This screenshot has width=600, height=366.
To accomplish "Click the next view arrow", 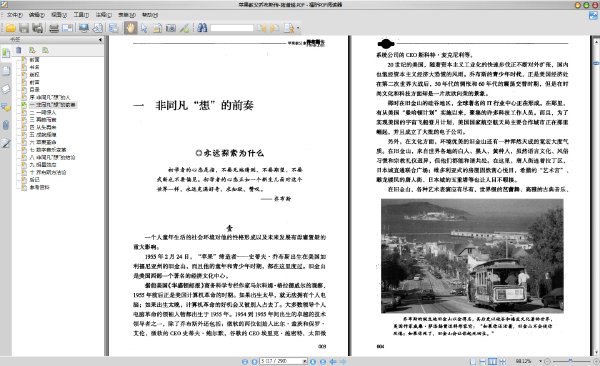I will [x=343, y=361].
